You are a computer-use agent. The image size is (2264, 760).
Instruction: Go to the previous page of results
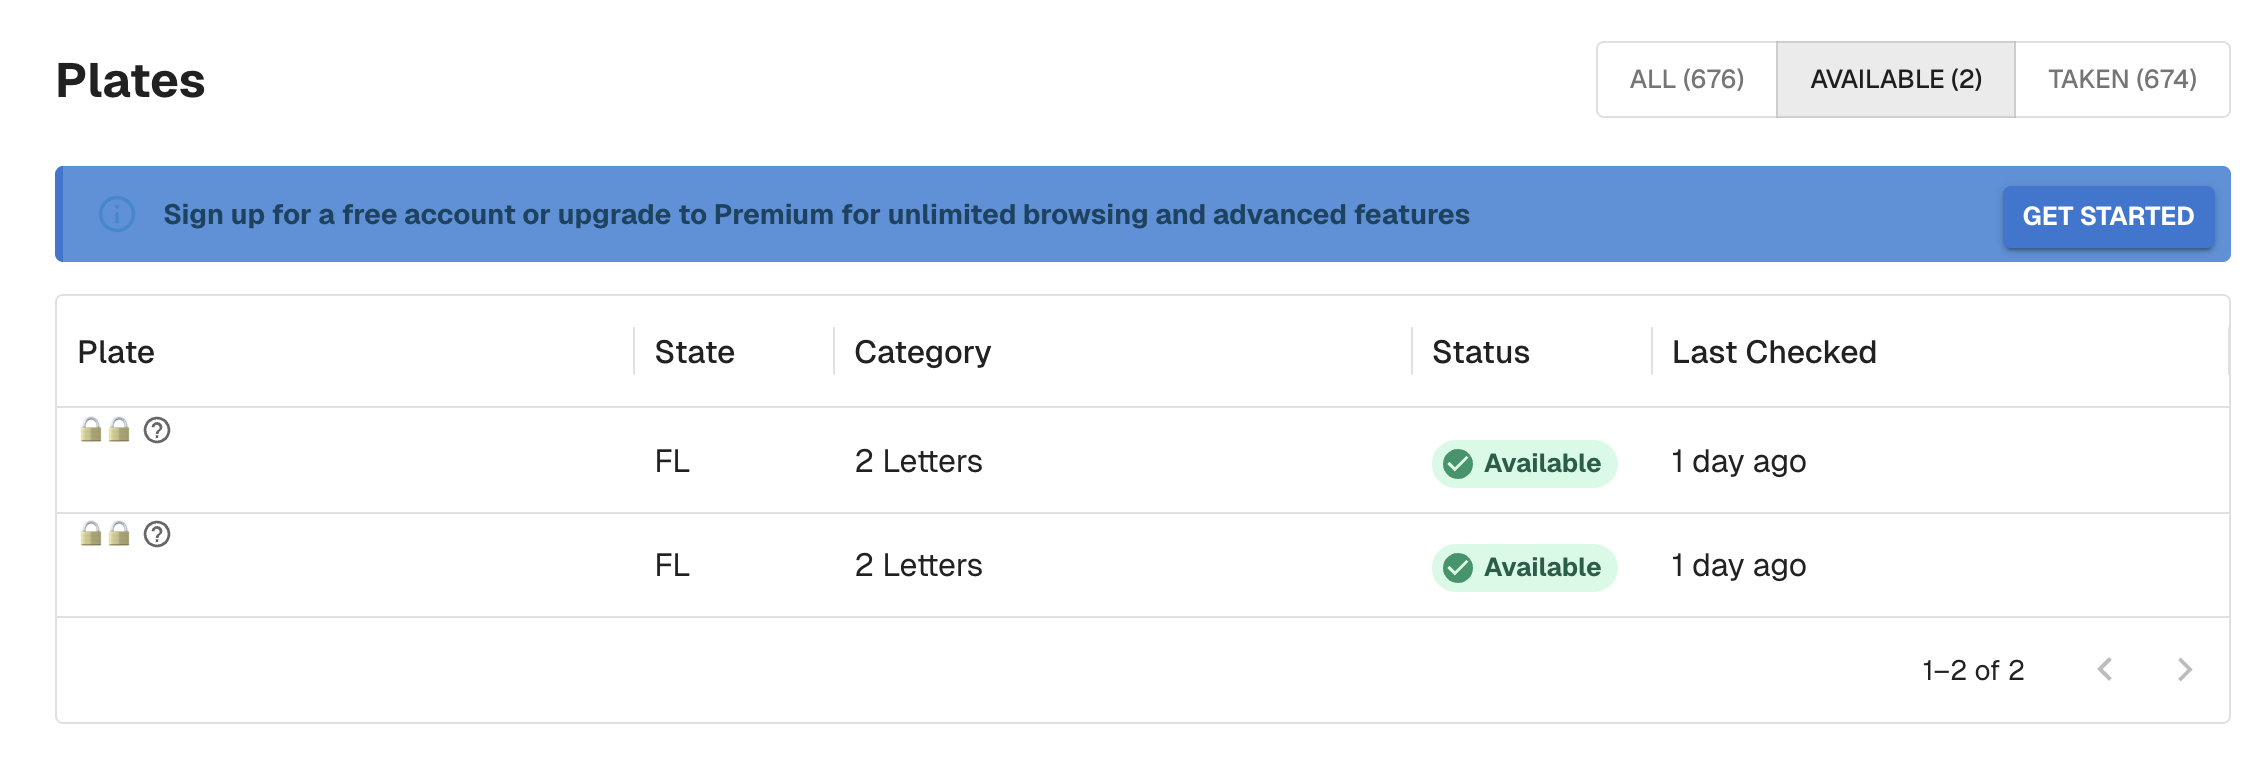click(x=2105, y=670)
